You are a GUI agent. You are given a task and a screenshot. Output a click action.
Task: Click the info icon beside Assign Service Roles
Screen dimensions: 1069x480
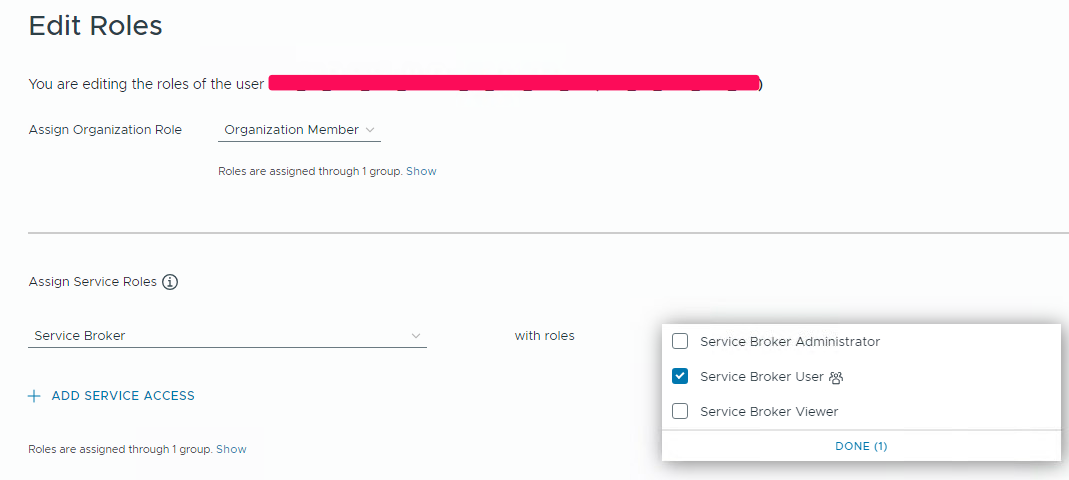tap(170, 282)
